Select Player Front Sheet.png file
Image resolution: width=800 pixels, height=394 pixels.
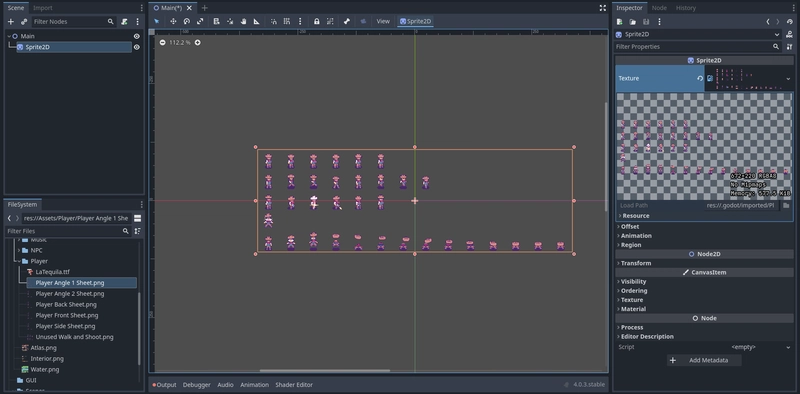[x=67, y=315]
